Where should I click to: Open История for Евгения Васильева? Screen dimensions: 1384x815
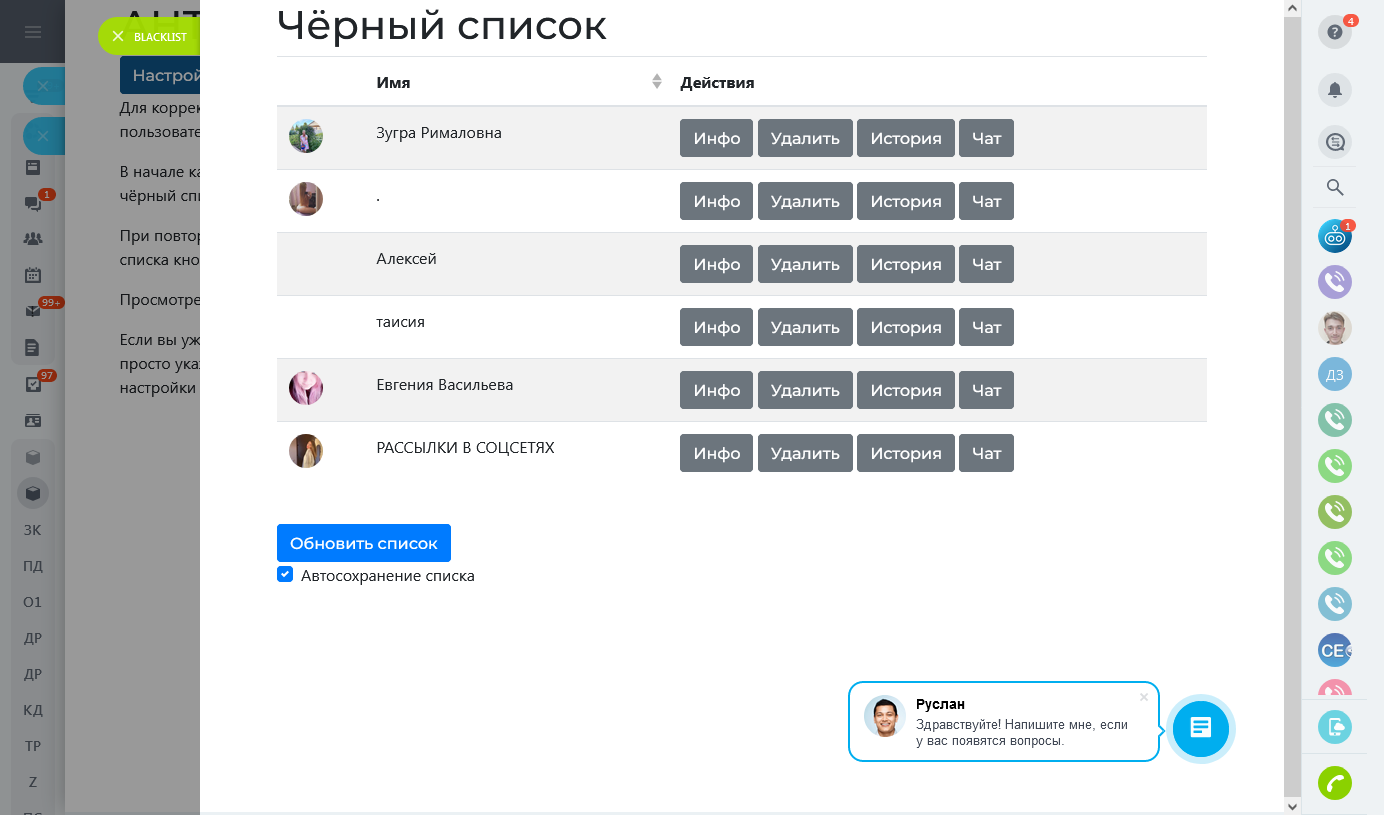905,390
